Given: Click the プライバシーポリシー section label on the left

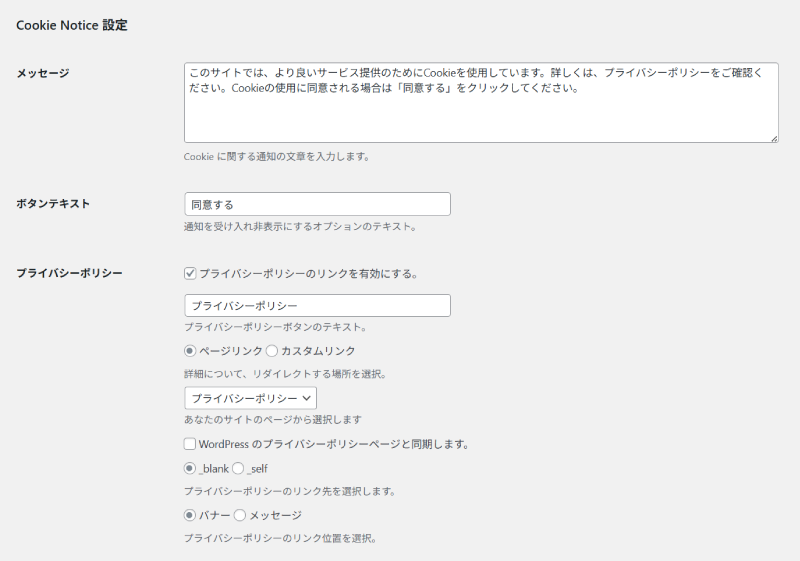Looking at the screenshot, I should [69, 273].
